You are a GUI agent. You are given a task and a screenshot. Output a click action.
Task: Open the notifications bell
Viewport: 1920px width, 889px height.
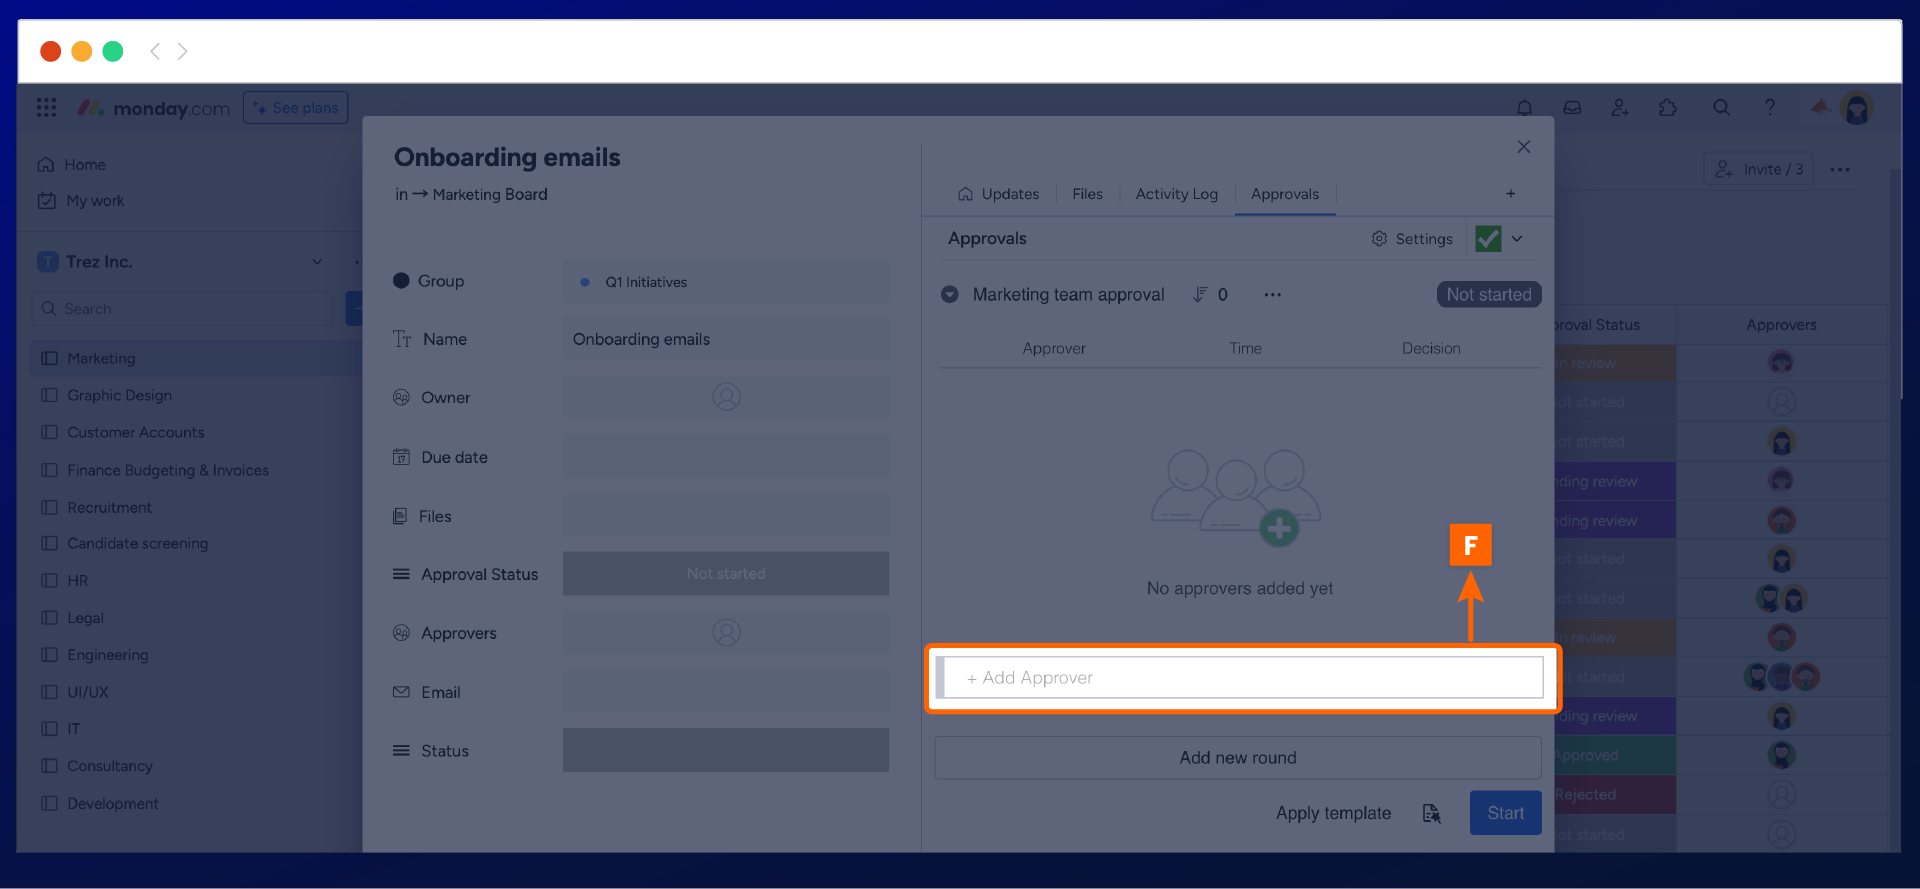click(1524, 108)
